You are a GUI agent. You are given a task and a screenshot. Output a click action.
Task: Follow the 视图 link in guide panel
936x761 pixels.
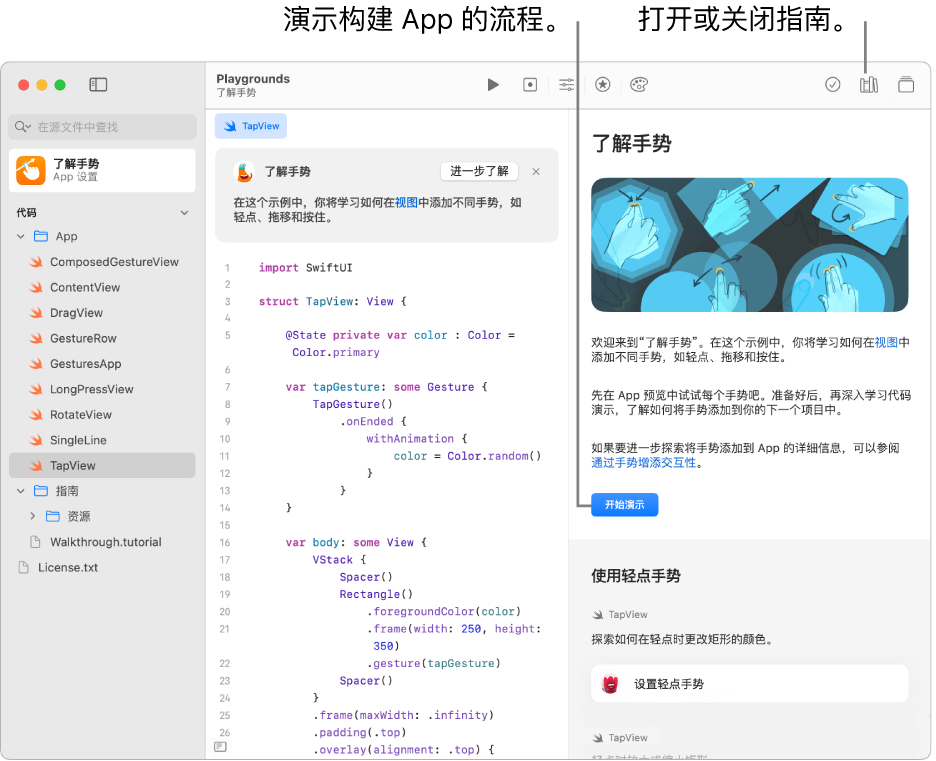(886, 343)
